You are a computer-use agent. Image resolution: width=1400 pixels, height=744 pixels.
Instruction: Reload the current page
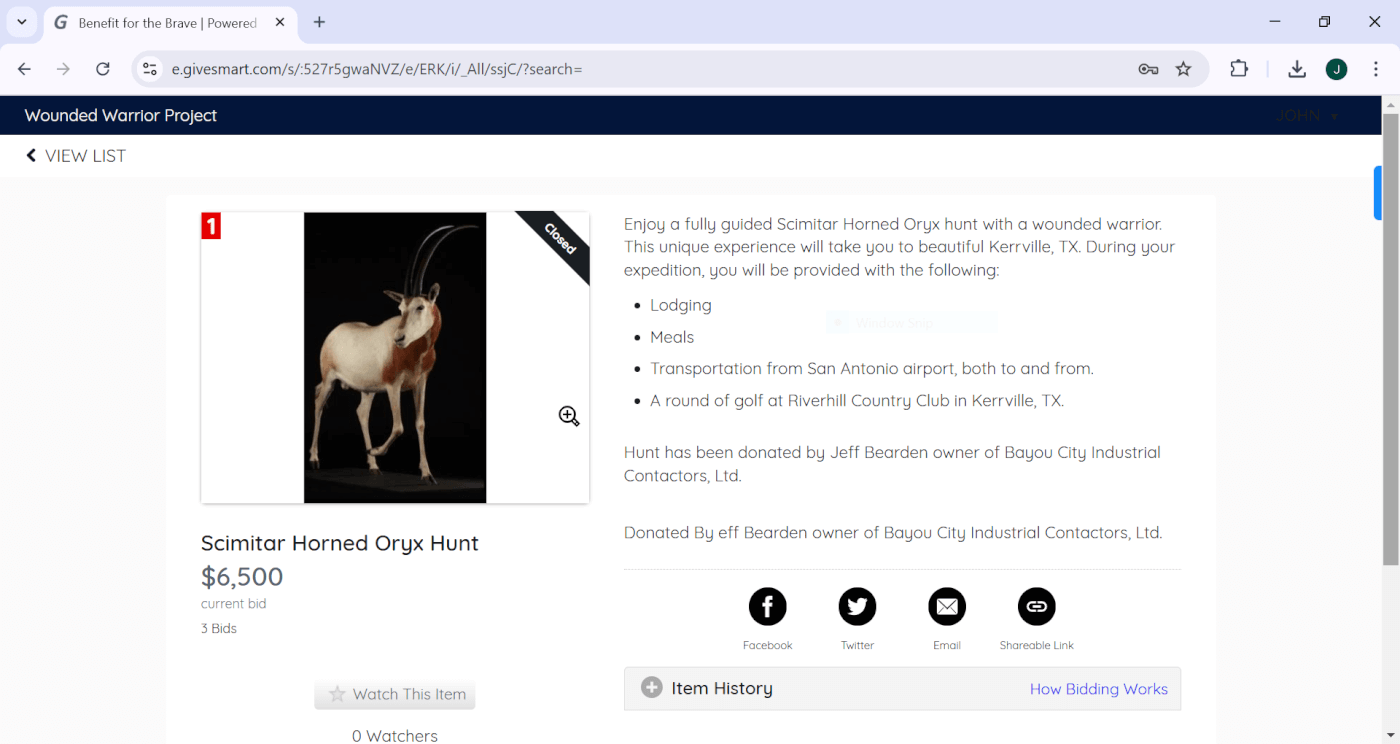(102, 69)
